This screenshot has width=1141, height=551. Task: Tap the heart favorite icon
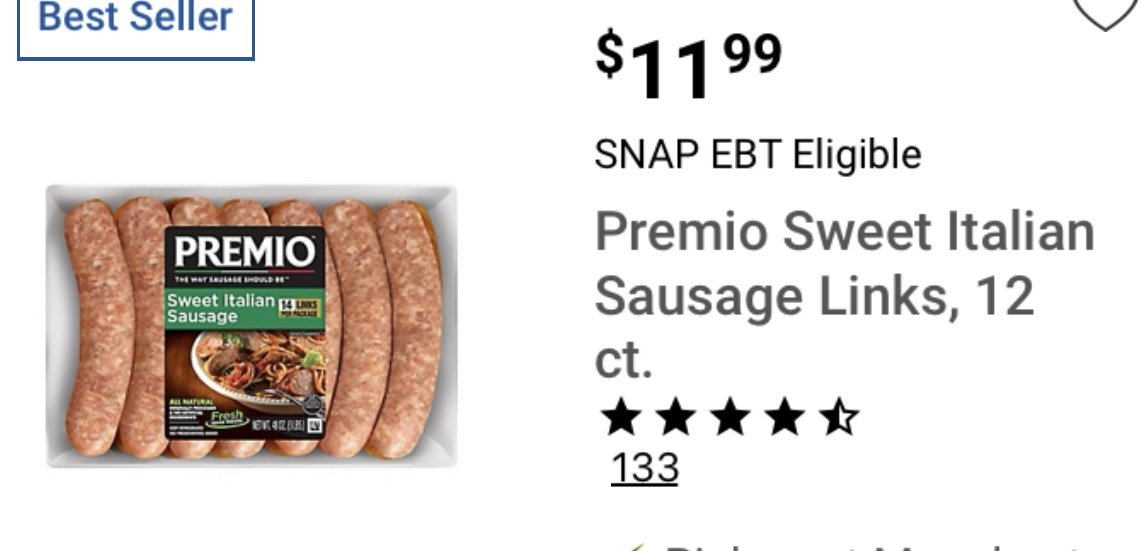1105,13
